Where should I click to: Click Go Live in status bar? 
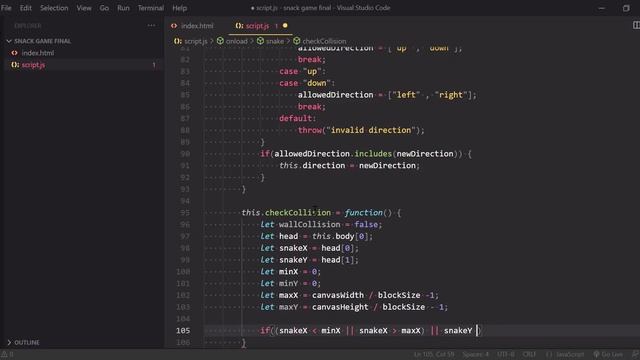click(x=608, y=354)
